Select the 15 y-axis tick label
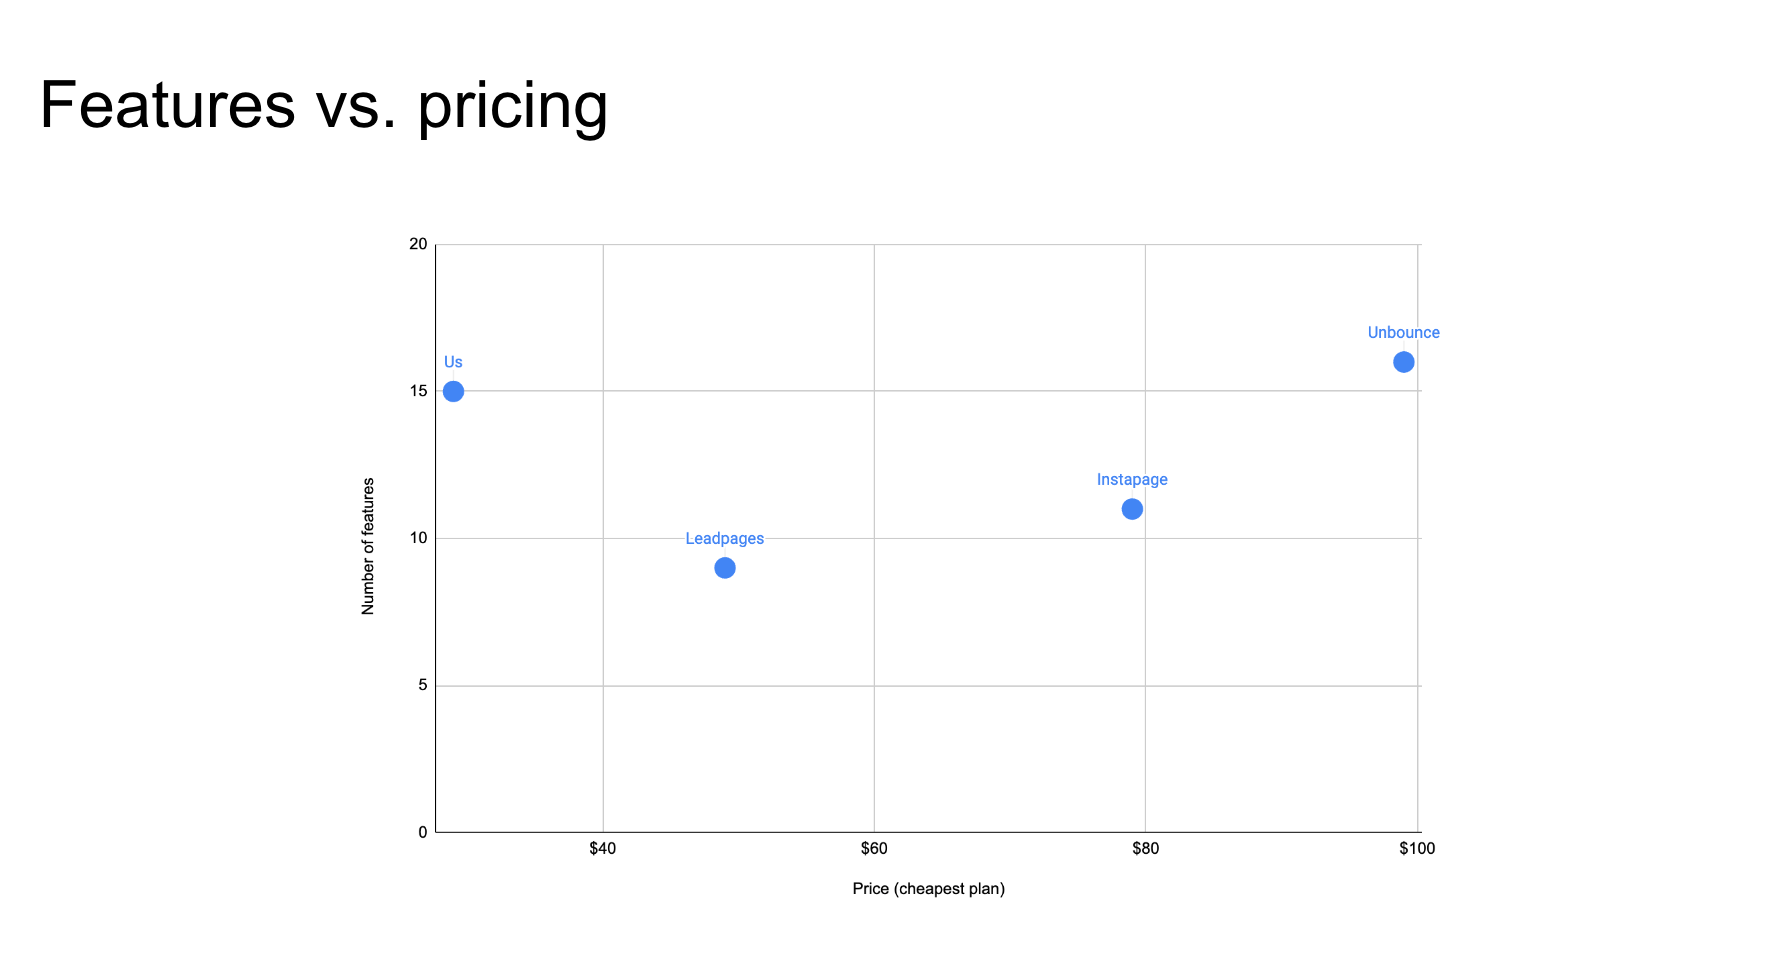 [418, 391]
